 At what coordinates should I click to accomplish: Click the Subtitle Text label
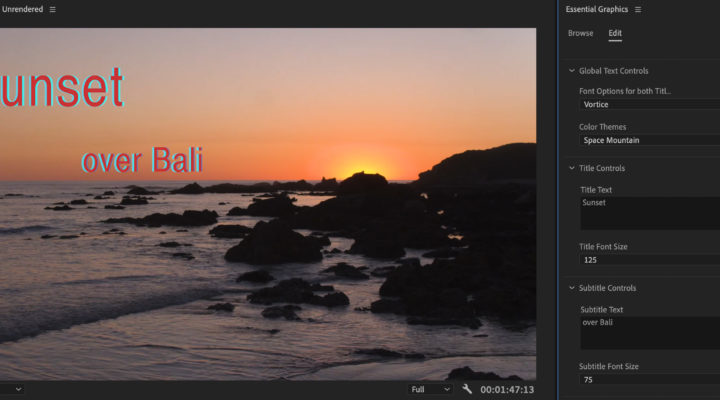point(602,310)
